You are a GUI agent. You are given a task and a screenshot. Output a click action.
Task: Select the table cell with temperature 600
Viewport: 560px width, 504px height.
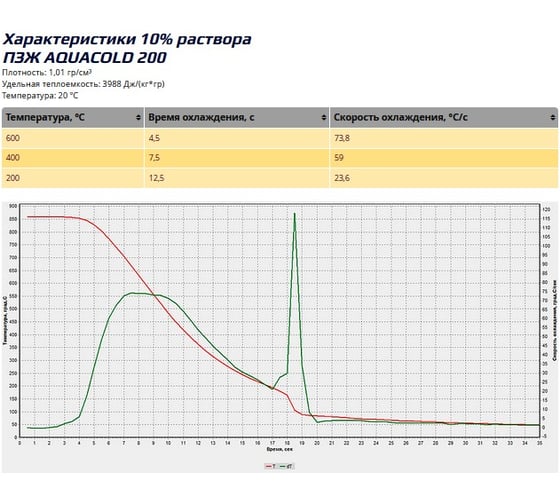73,138
